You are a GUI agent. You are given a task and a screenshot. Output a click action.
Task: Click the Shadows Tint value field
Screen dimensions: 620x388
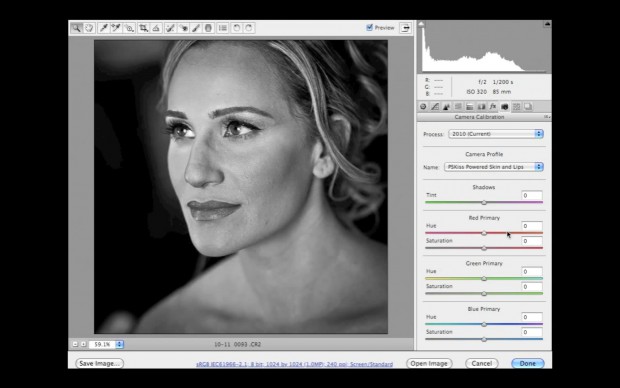532,195
